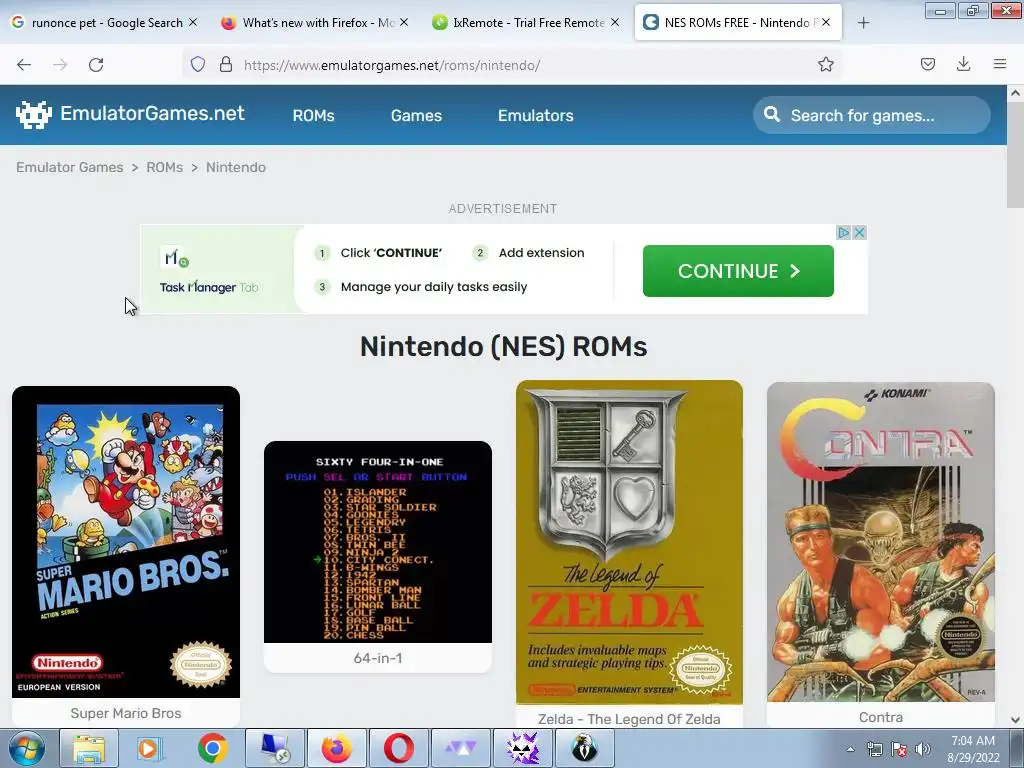Image resolution: width=1024 pixels, height=768 pixels.
Task: Click the padlock site security icon
Action: click(x=226, y=64)
